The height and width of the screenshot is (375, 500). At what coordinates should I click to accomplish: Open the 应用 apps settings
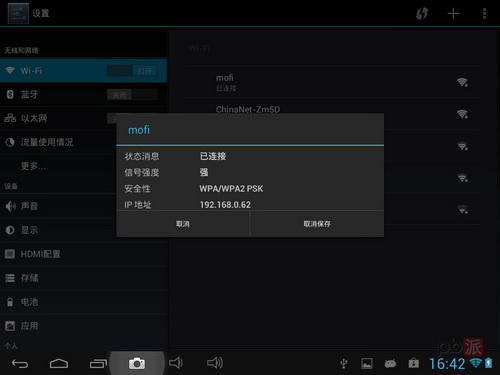(83, 326)
